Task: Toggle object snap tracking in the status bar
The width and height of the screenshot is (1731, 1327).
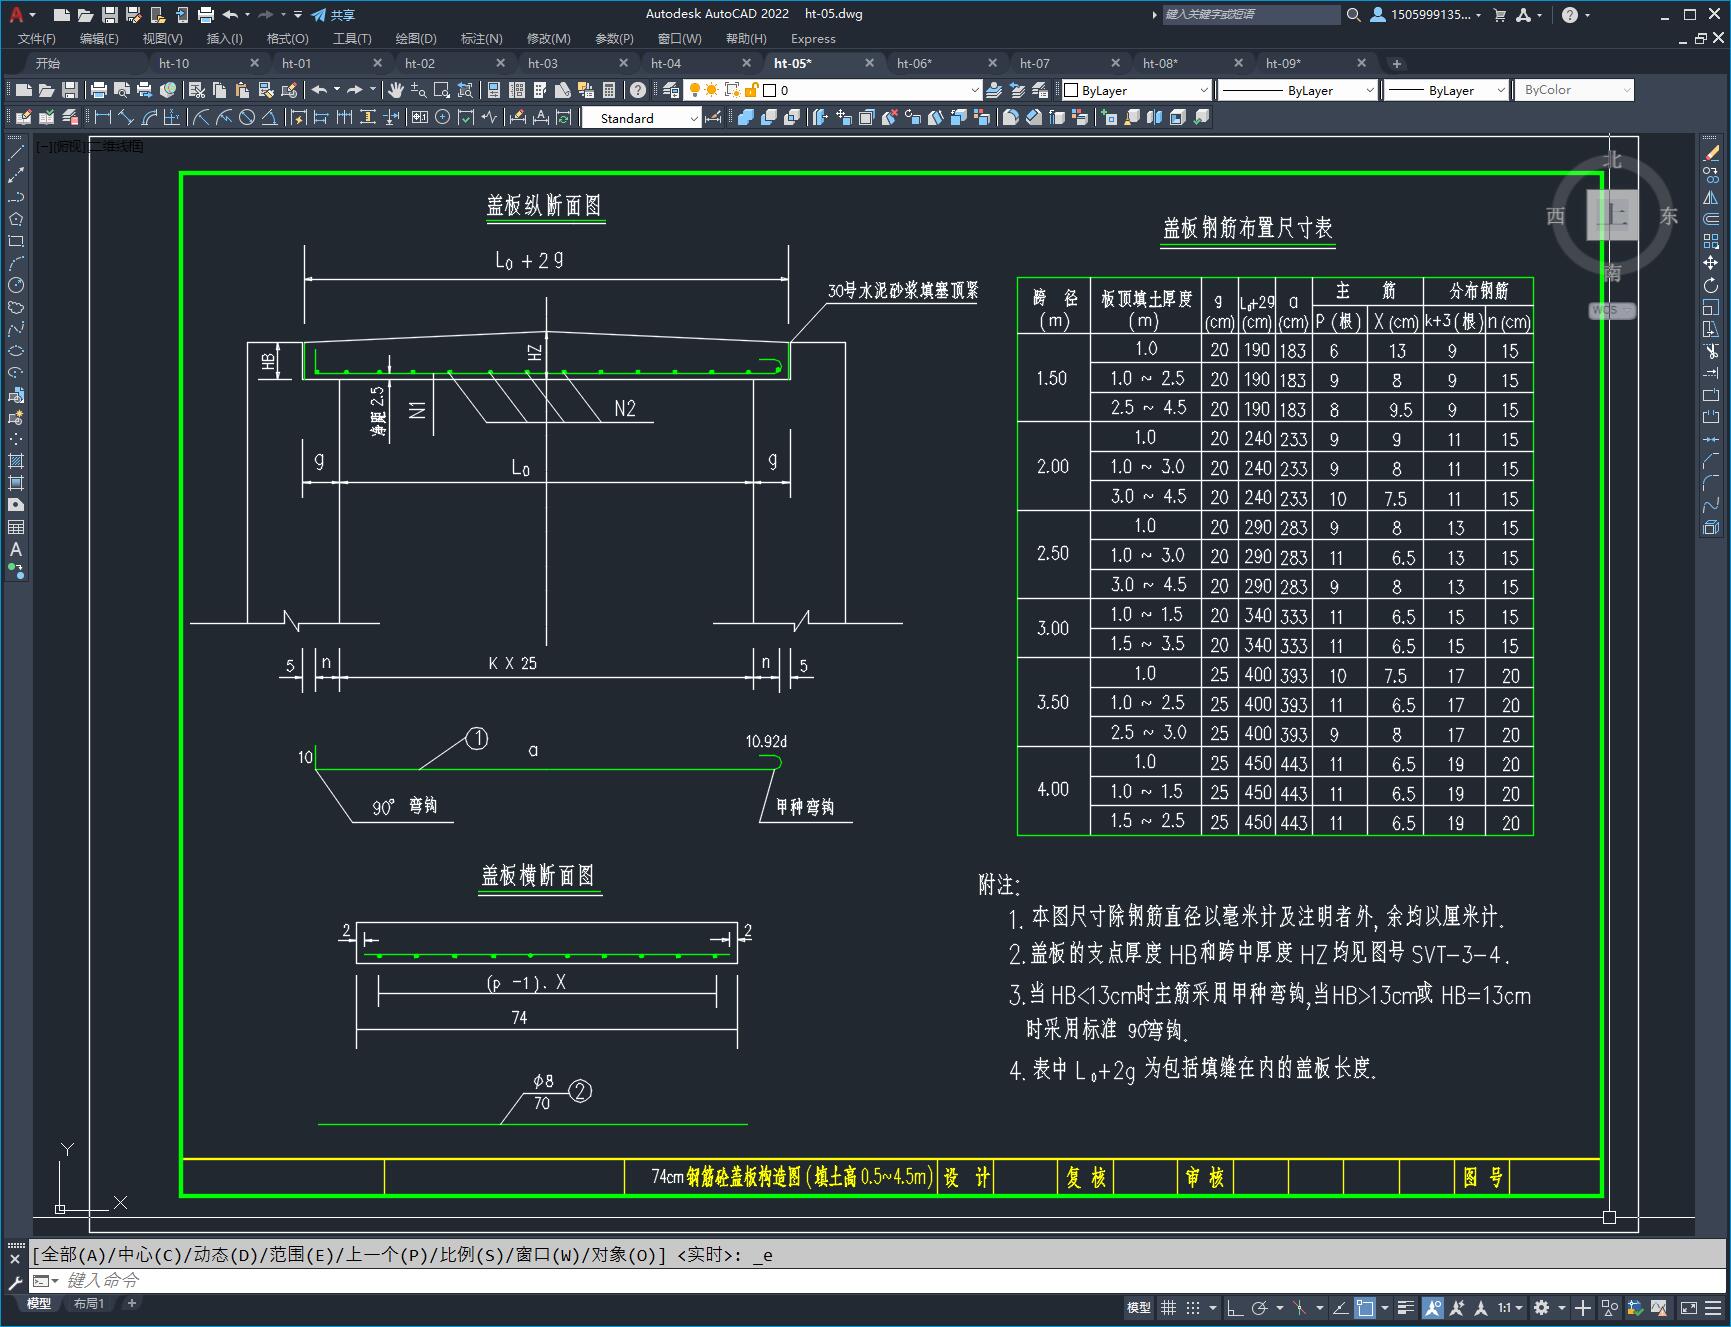Action: click(1340, 1307)
